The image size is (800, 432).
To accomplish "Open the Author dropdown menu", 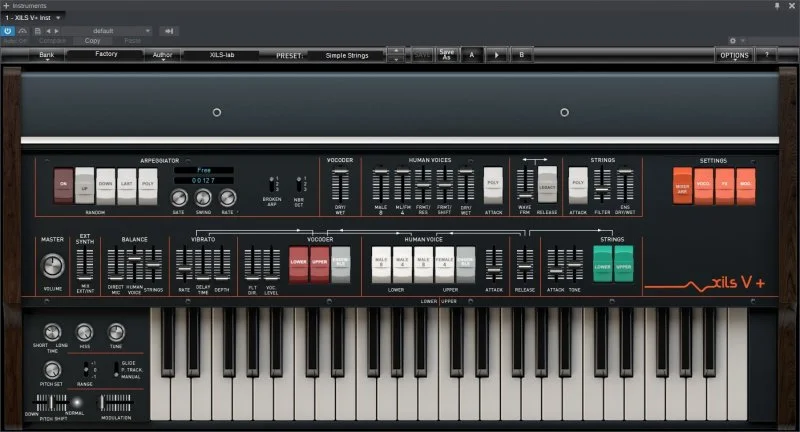I will click(162, 55).
